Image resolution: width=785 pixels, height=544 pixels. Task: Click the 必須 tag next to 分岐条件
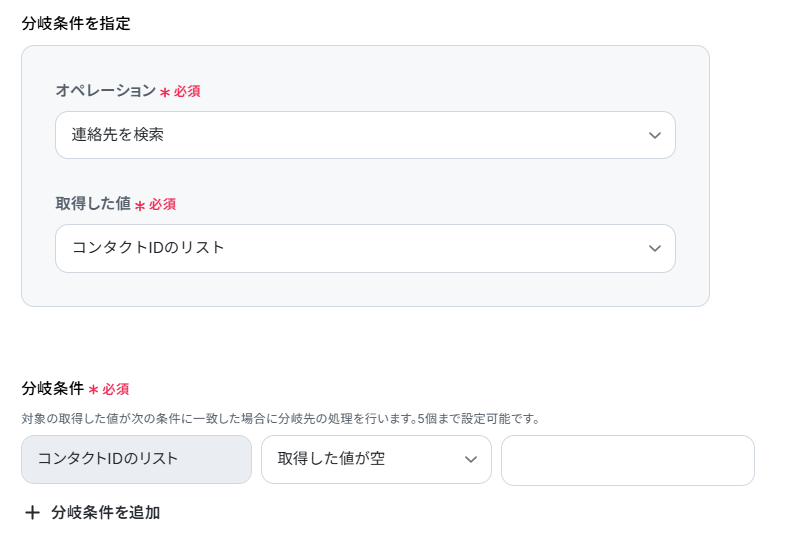[x=116, y=389]
